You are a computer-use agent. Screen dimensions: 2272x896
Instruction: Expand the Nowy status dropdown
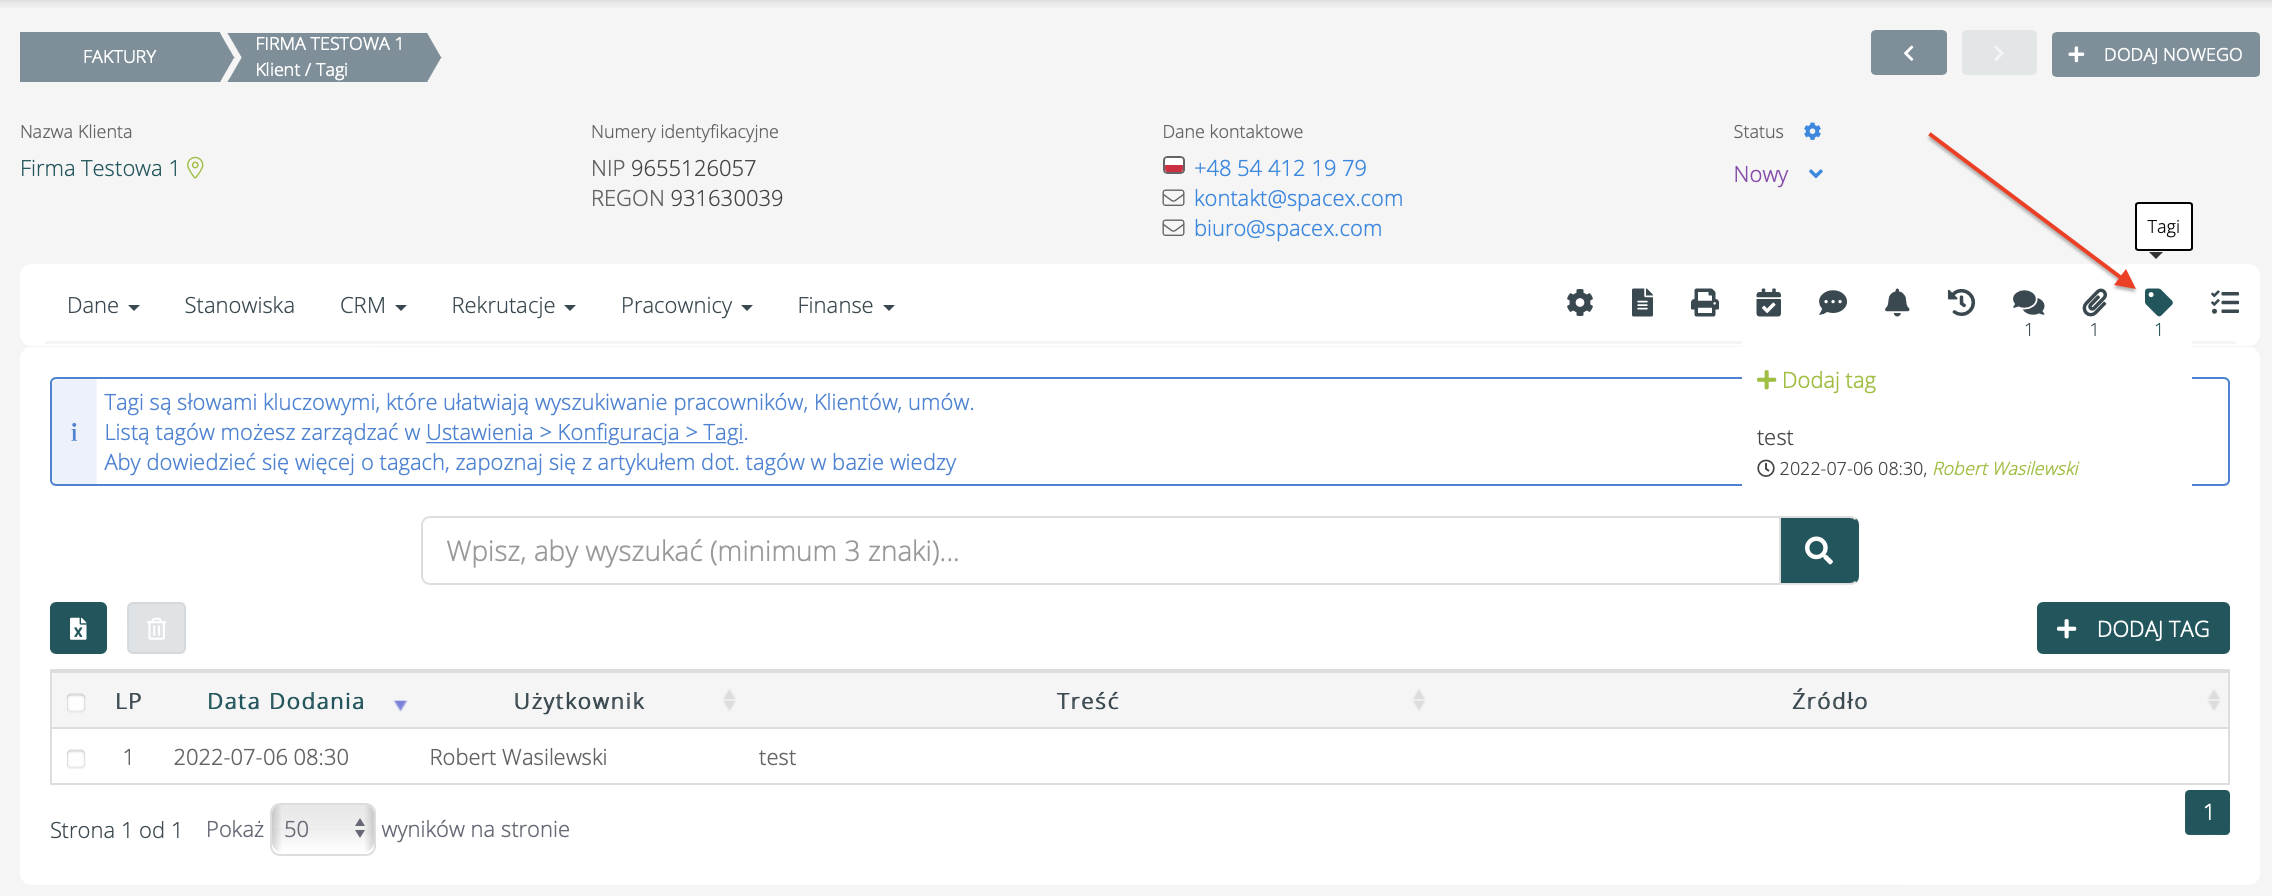[1778, 174]
